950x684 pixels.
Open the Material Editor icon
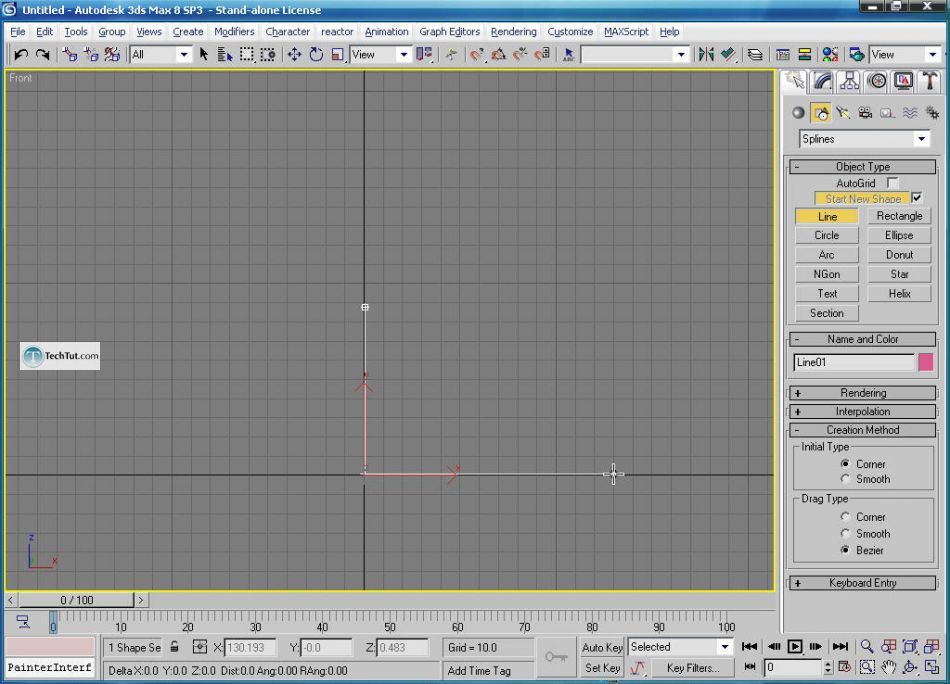[x=830, y=55]
